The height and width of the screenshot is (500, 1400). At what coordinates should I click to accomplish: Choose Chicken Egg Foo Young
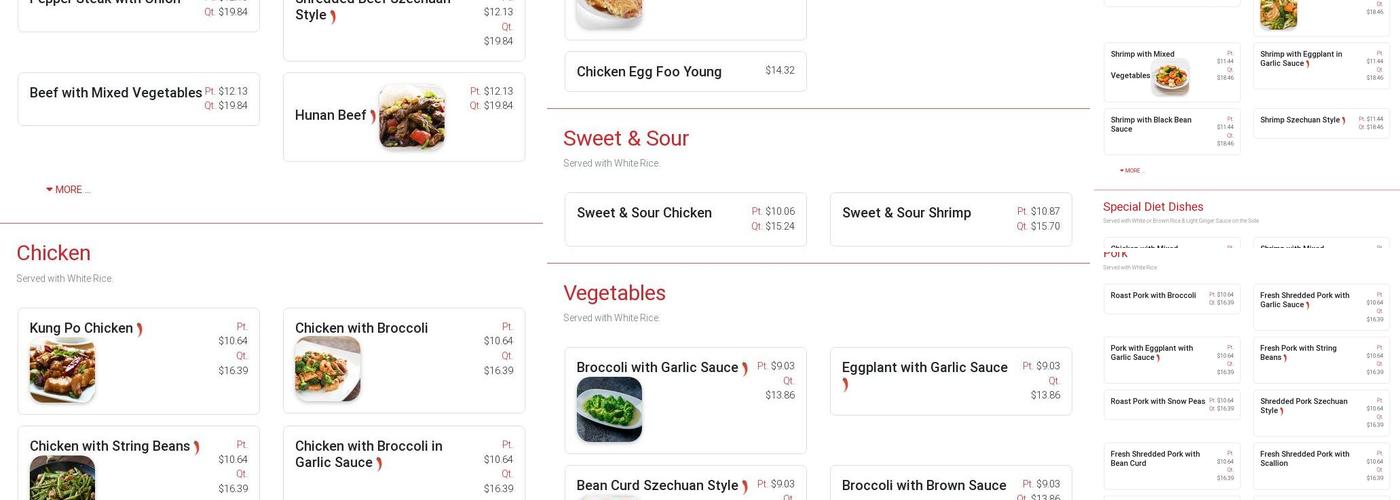coord(649,72)
